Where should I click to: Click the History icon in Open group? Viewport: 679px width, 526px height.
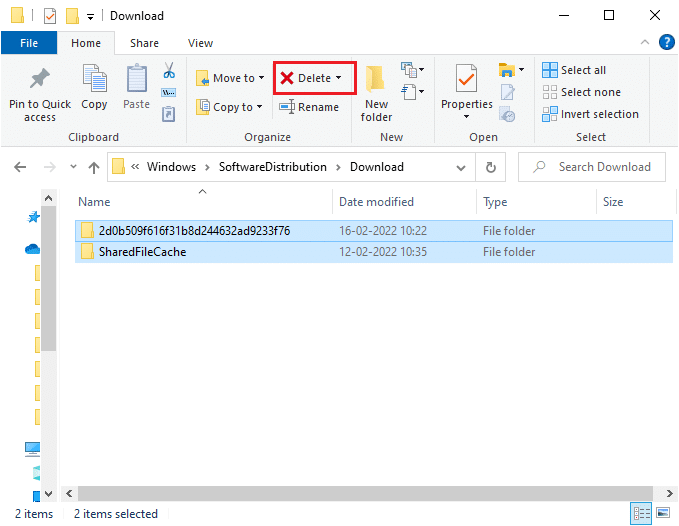(507, 115)
